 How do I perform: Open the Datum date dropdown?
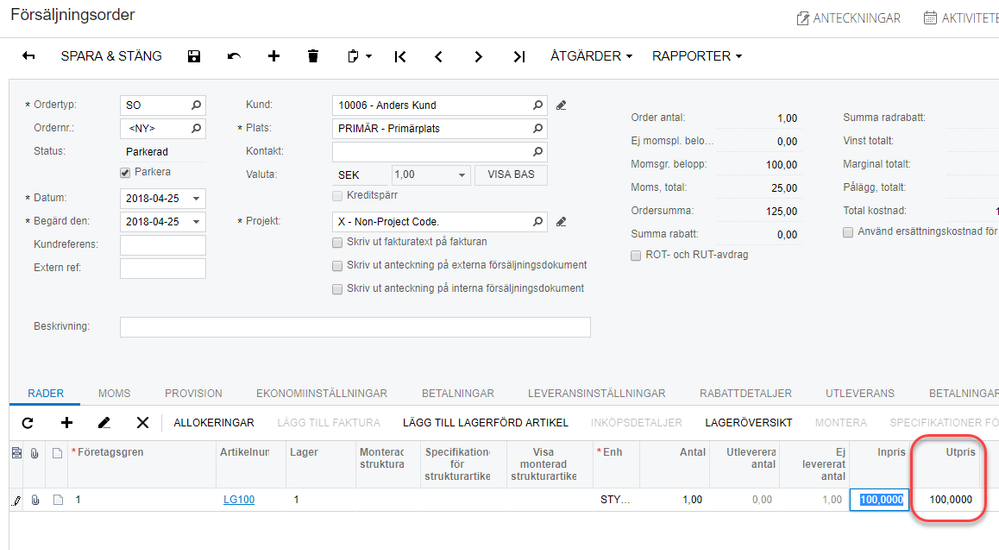pyautogui.click(x=196, y=198)
